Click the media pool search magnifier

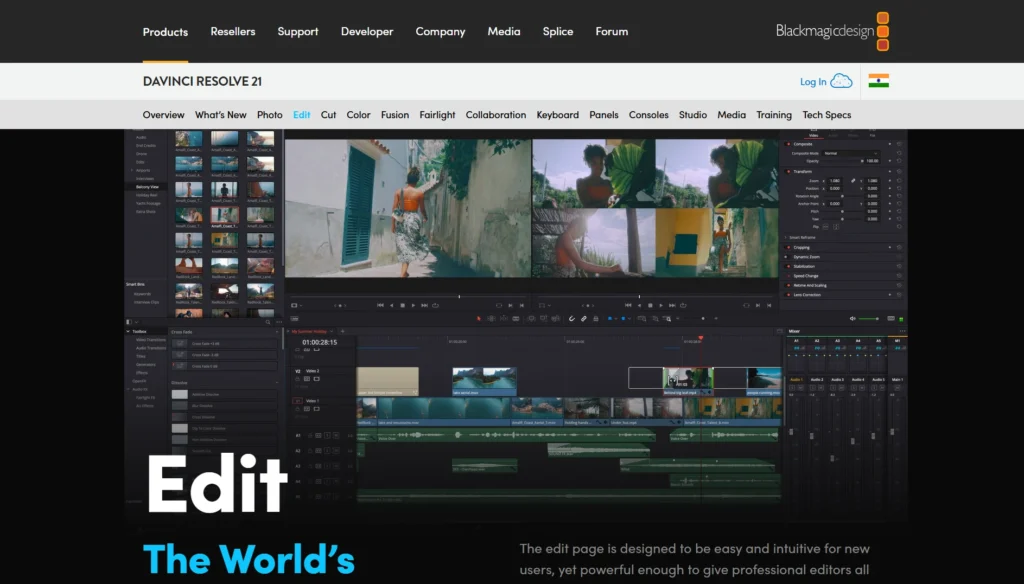pos(268,322)
